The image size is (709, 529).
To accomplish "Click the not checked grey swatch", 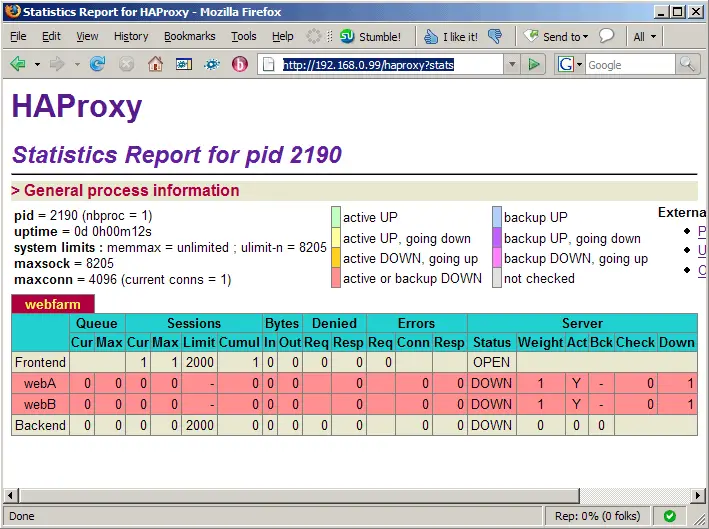I will (x=497, y=278).
